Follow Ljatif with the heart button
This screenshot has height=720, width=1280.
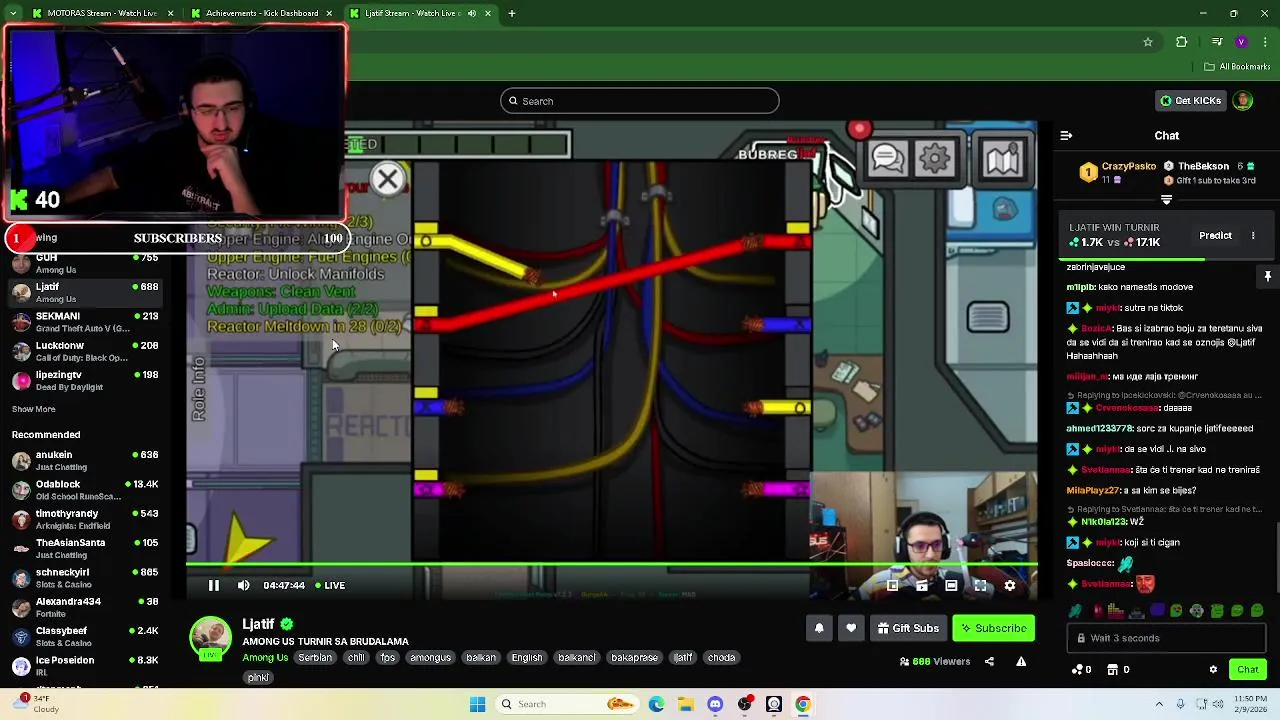pyautogui.click(x=851, y=628)
